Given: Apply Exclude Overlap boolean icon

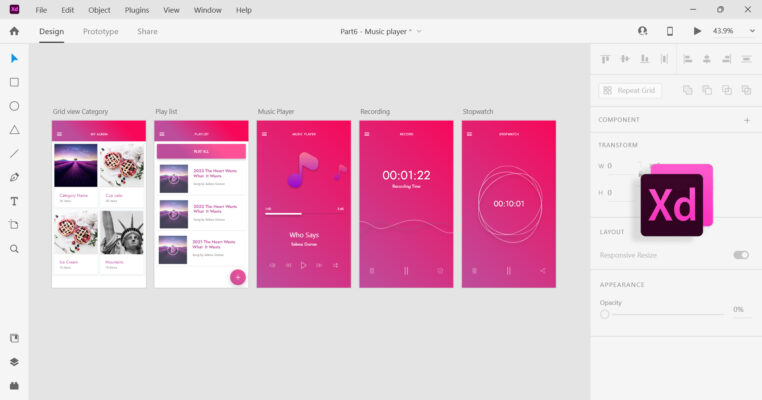Looking at the screenshot, I should coord(746,90).
